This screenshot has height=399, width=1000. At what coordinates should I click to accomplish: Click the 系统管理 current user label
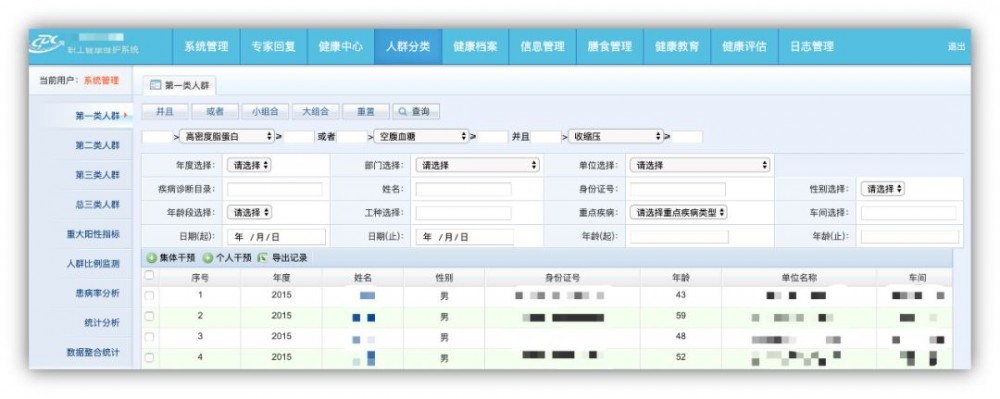[x=101, y=80]
